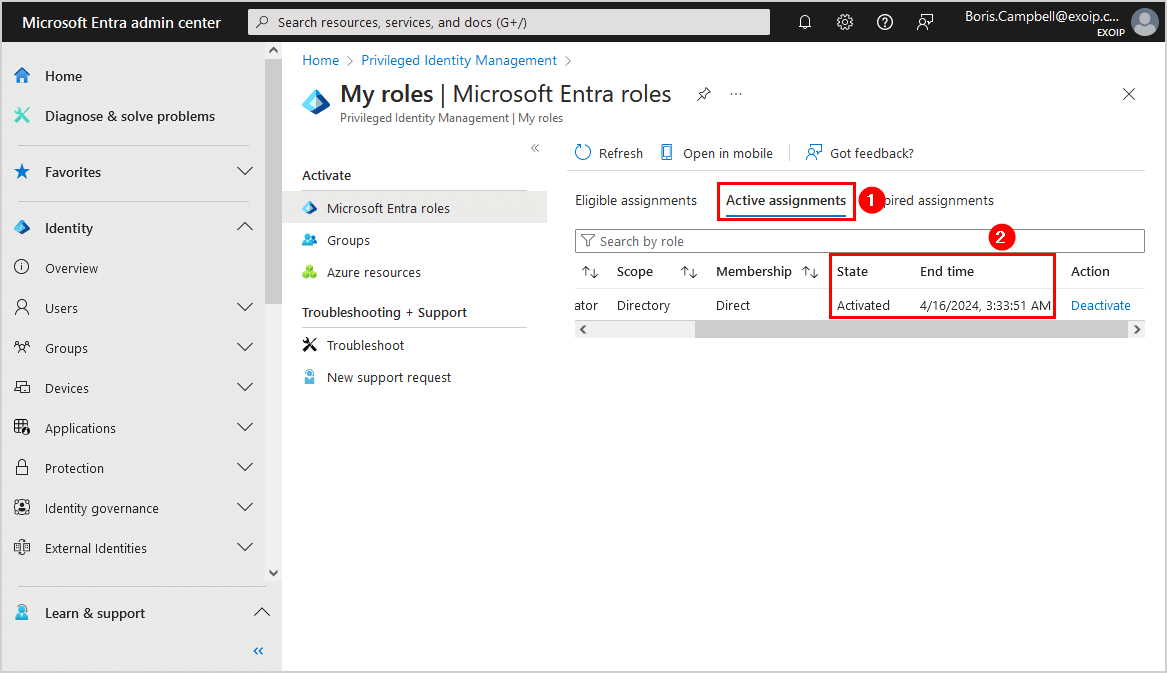
Task: Expand the Favorites section
Action: [x=245, y=172]
